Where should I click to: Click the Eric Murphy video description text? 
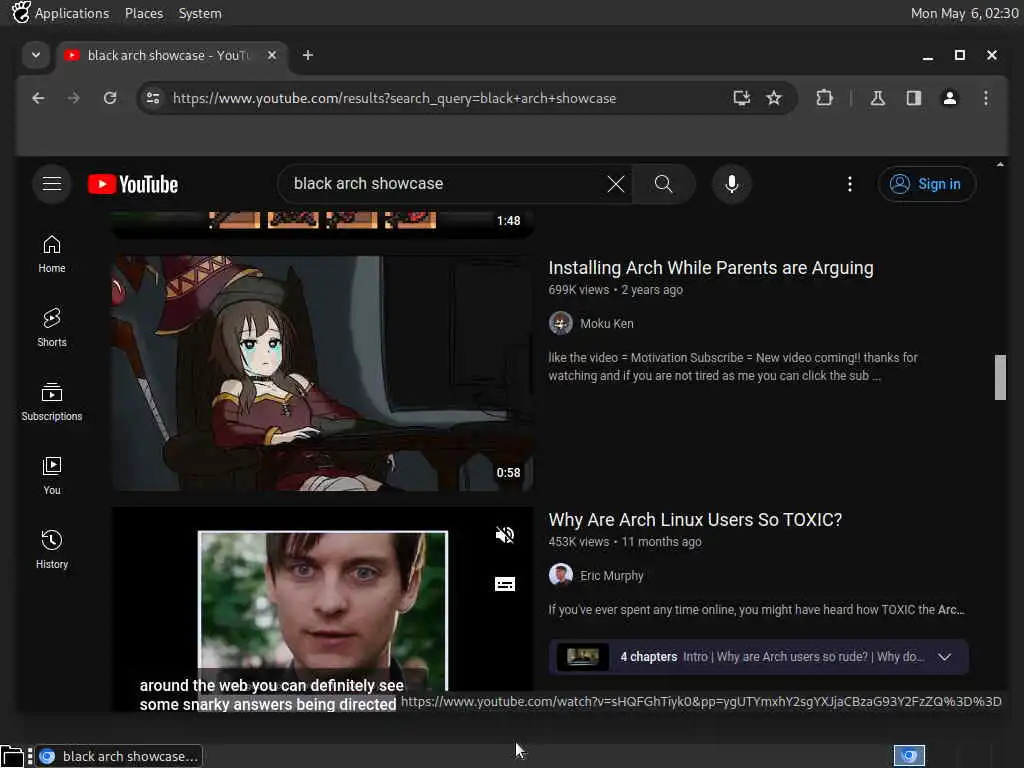pyautogui.click(x=756, y=610)
